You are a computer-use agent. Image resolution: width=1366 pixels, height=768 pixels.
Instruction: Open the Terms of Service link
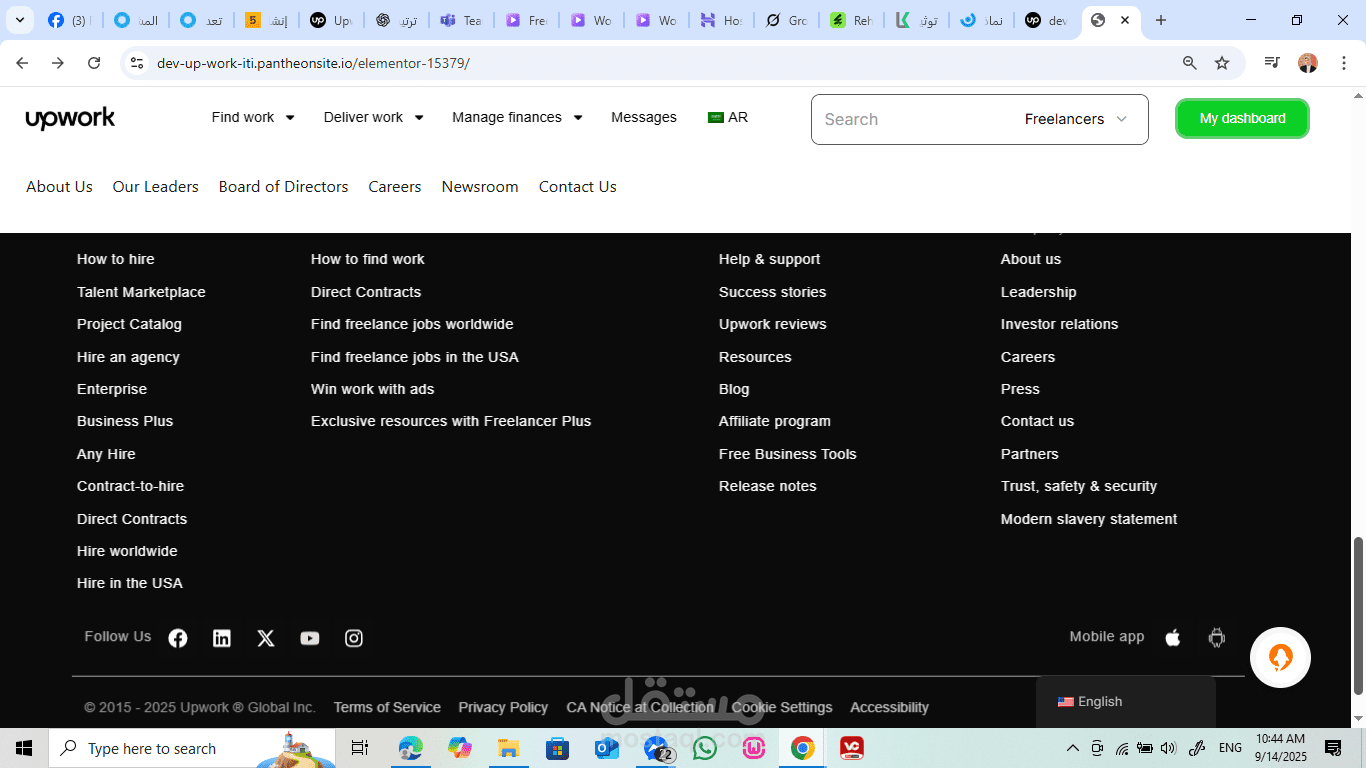point(387,707)
